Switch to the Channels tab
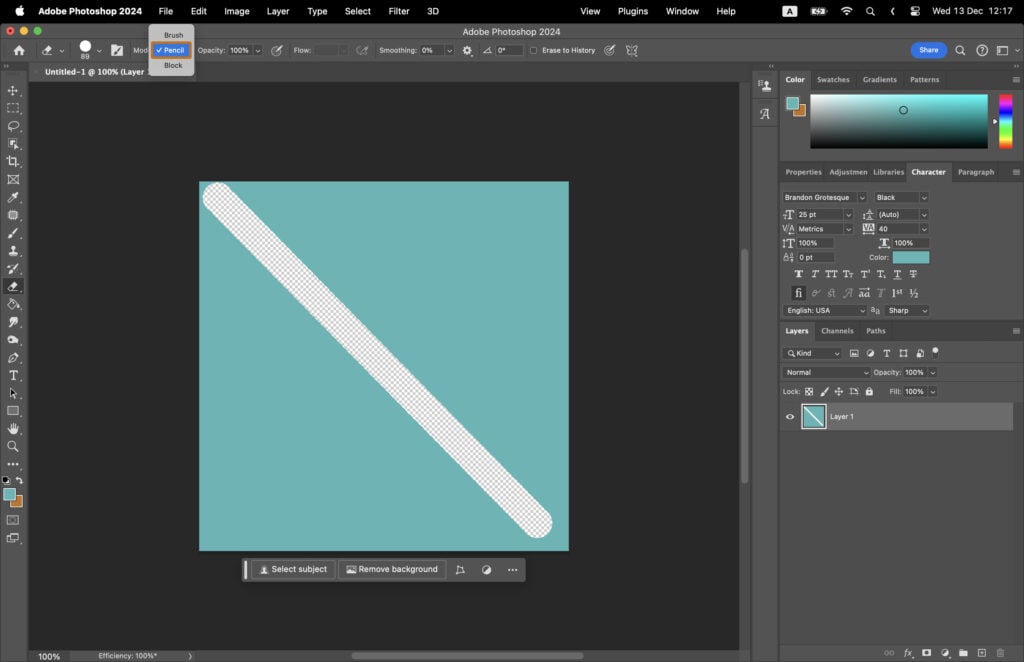Image resolution: width=1024 pixels, height=662 pixels. tap(837, 330)
